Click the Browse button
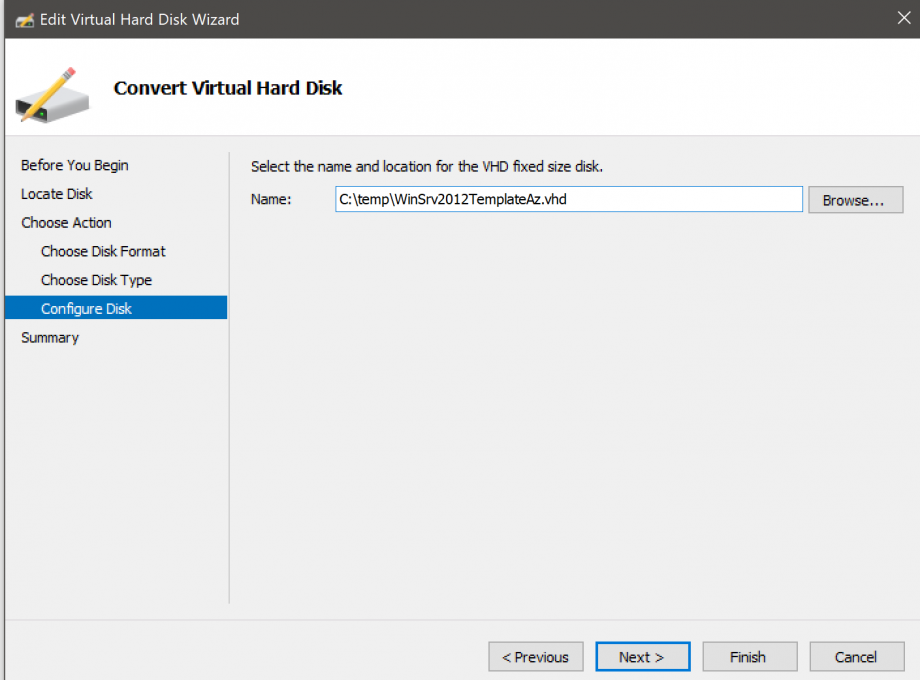The height and width of the screenshot is (680, 920). pos(855,199)
